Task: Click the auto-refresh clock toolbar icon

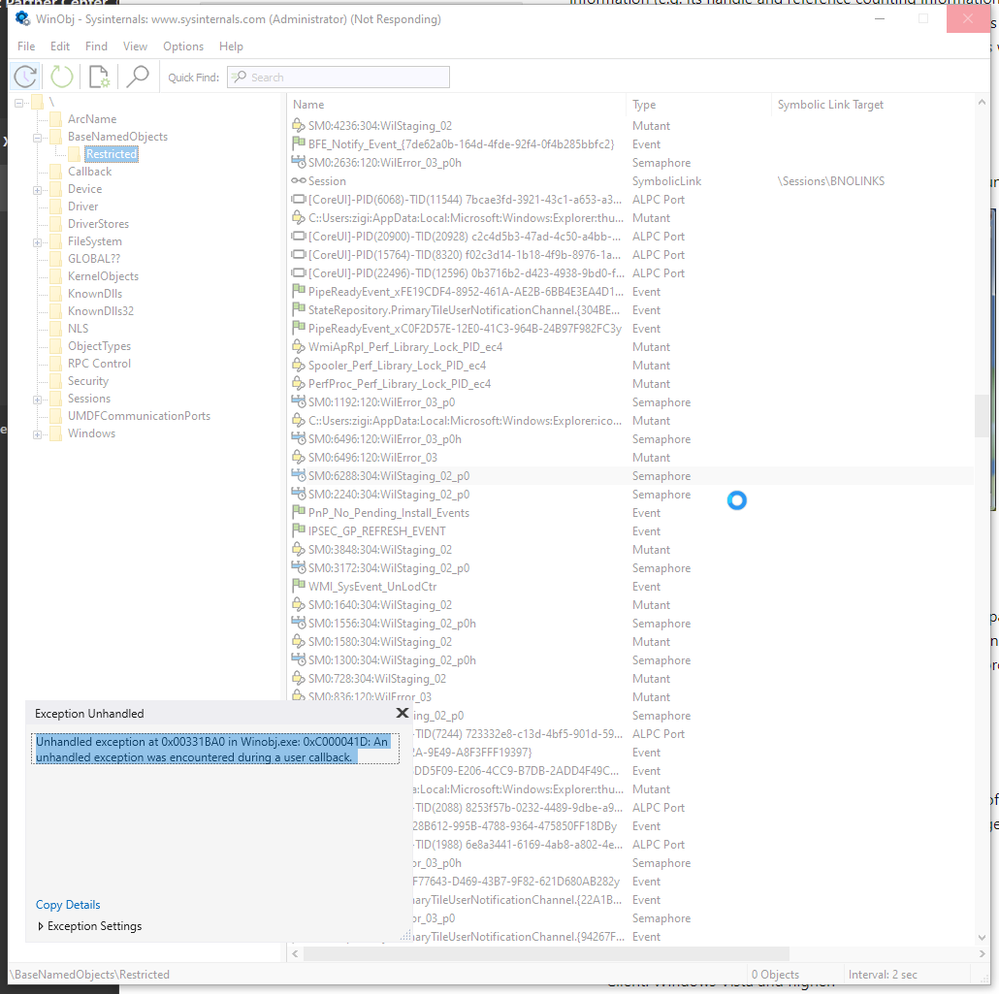Action: click(25, 77)
